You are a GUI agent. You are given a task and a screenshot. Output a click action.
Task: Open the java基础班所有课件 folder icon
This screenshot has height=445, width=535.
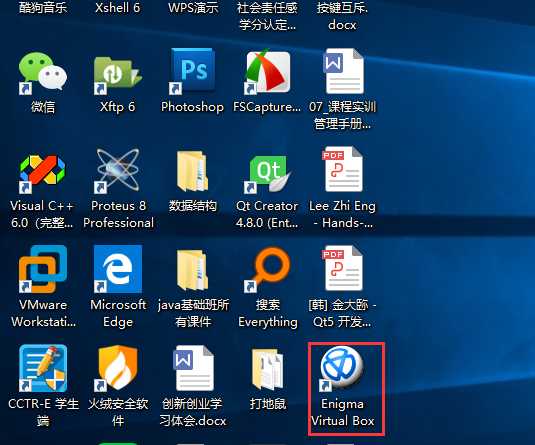(192, 270)
